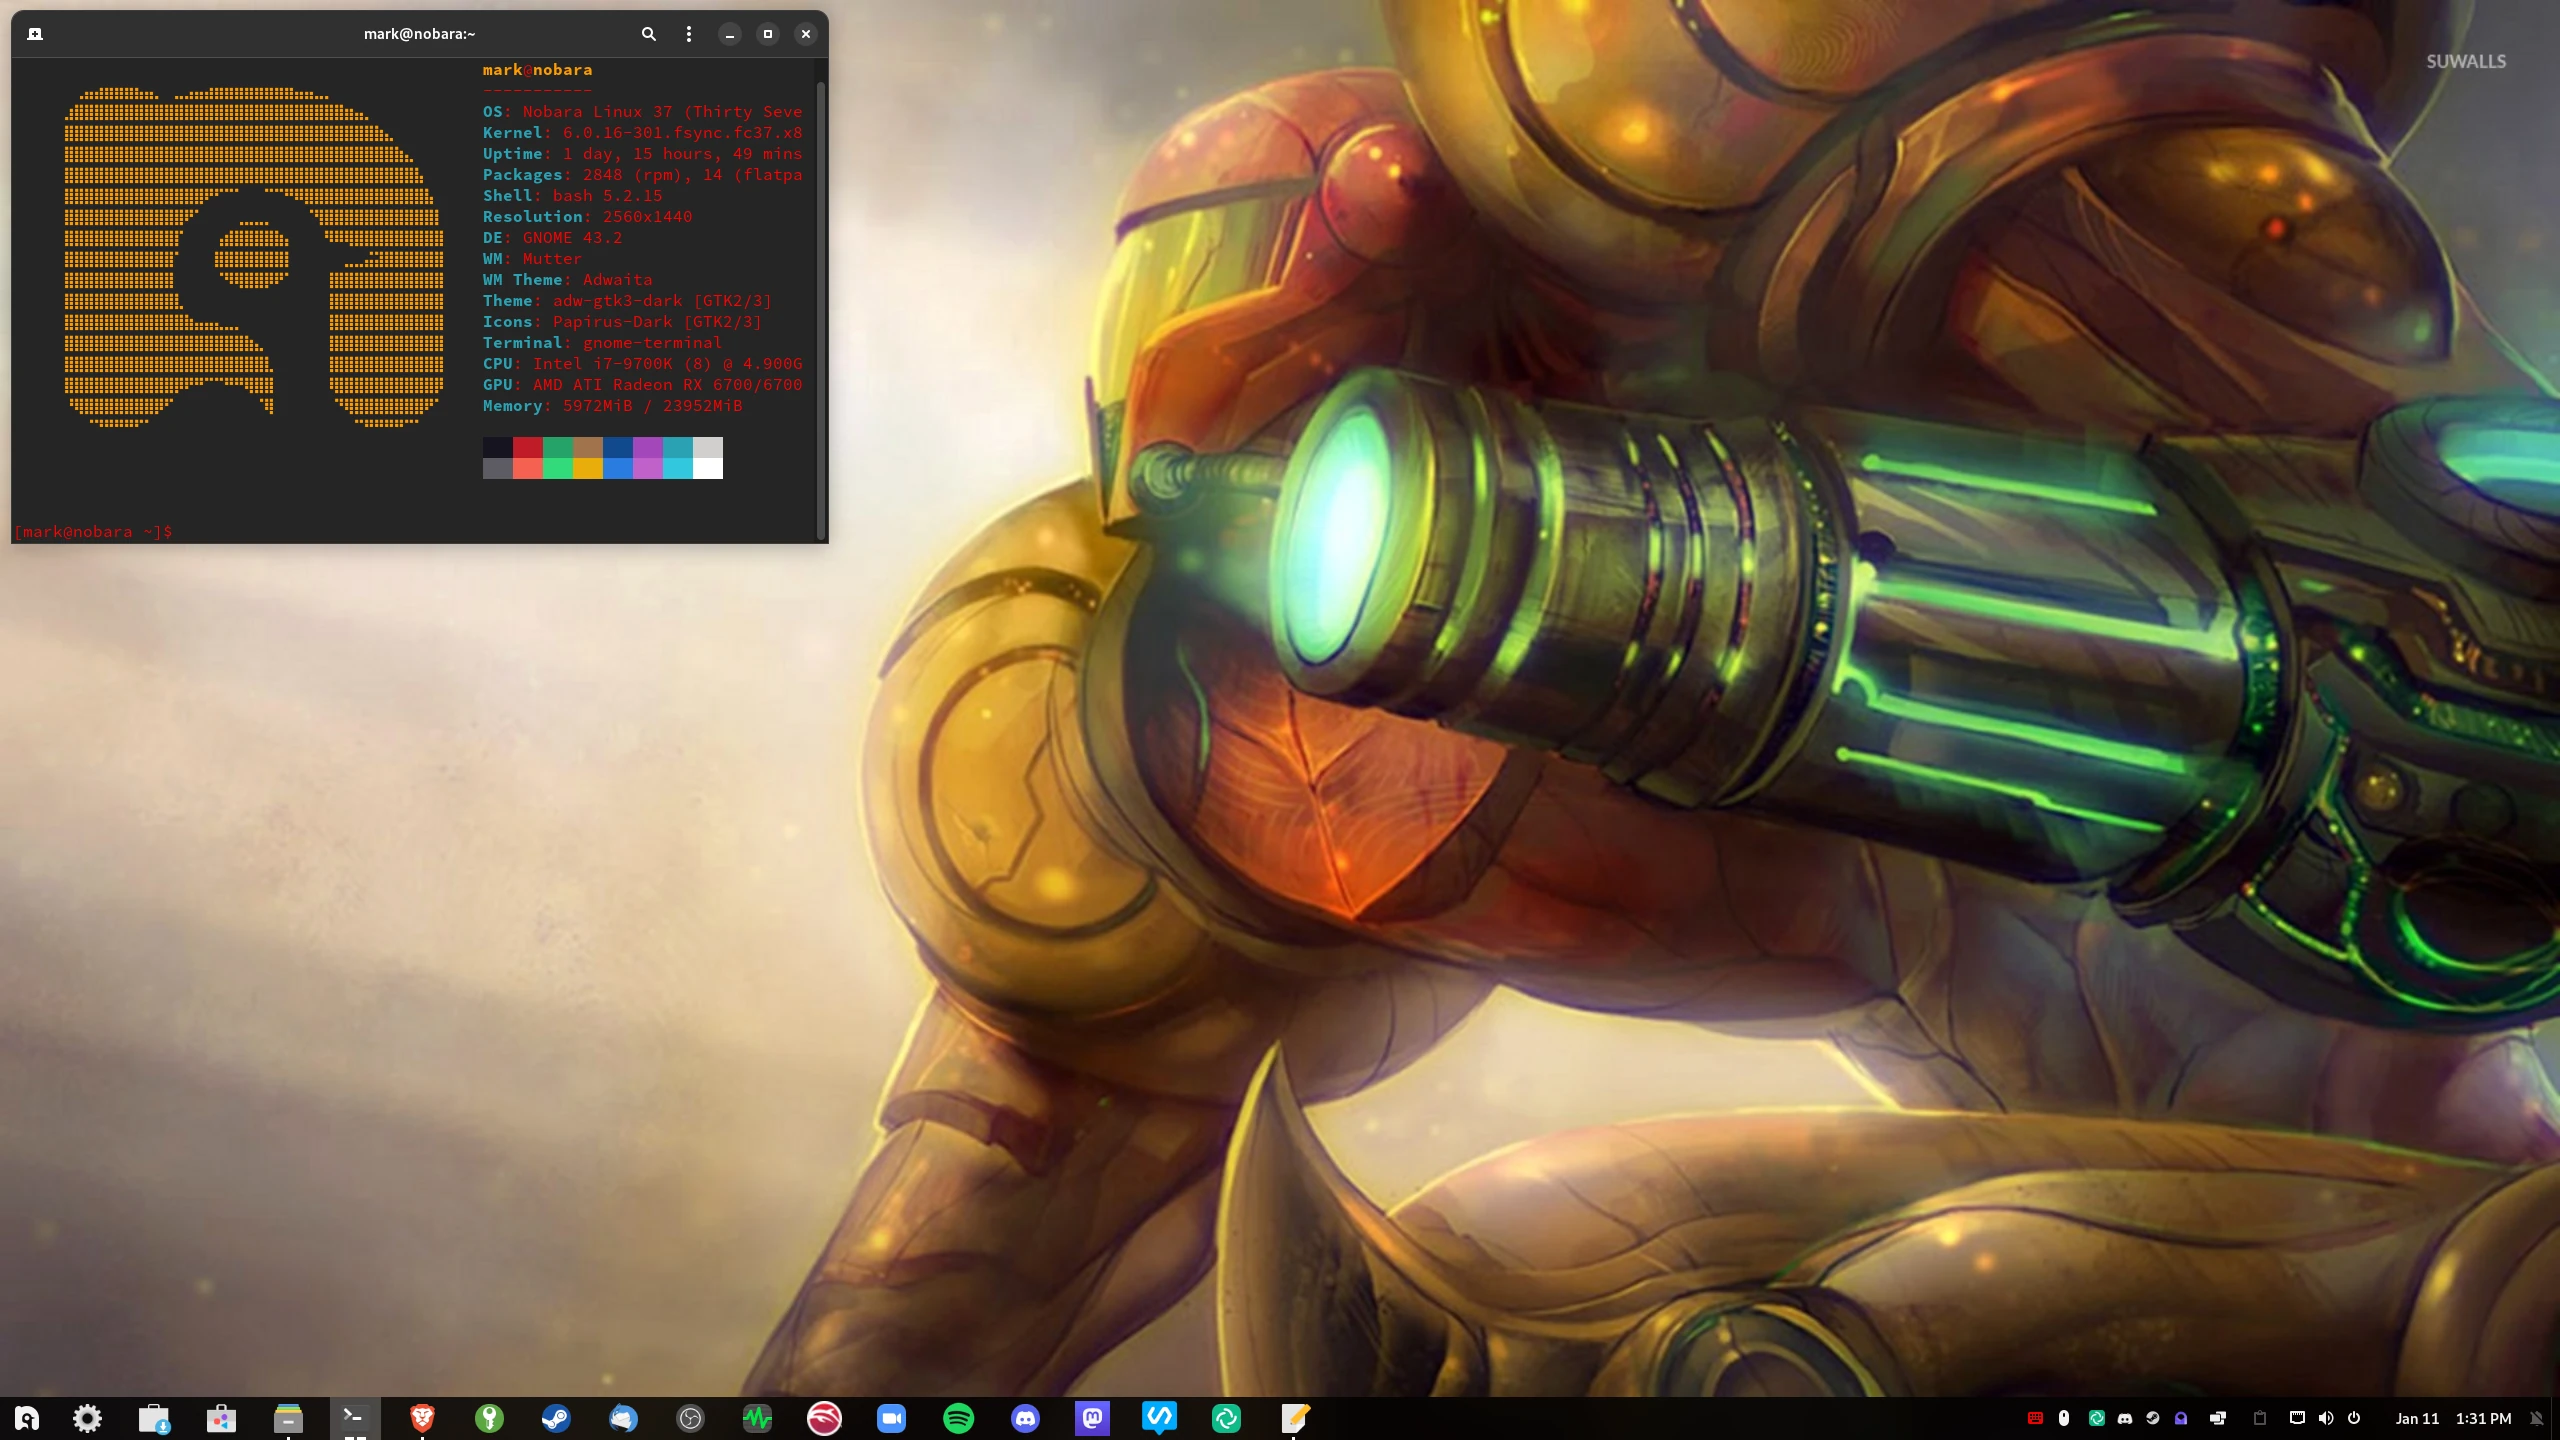Viewport: 2560px width, 1440px height.
Task: Open Thunderbird mail from the taskbar
Action: point(623,1418)
